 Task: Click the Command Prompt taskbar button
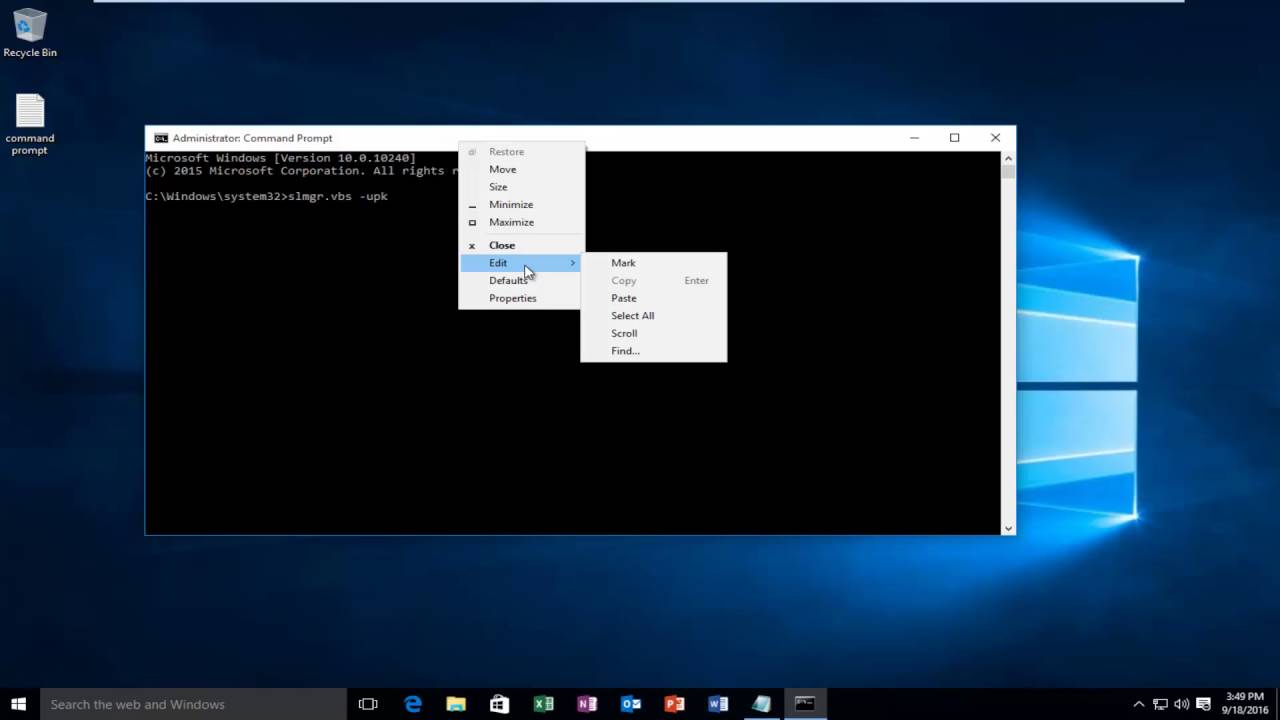click(x=805, y=704)
